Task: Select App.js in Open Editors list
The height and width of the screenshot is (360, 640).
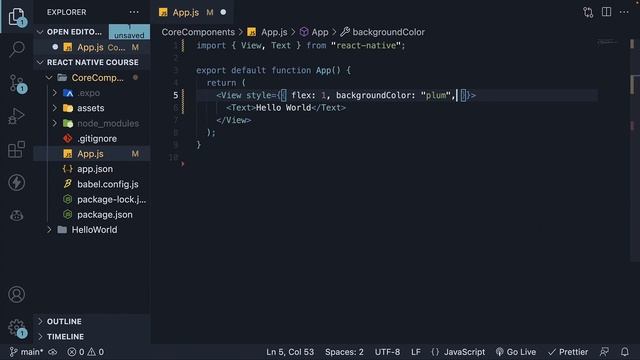Action: pos(92,47)
